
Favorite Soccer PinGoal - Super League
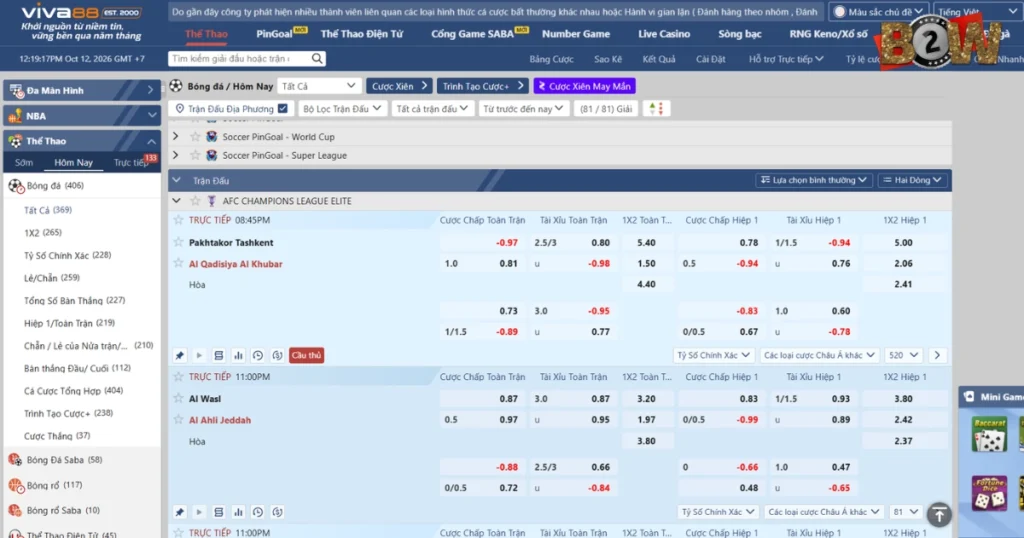point(195,155)
